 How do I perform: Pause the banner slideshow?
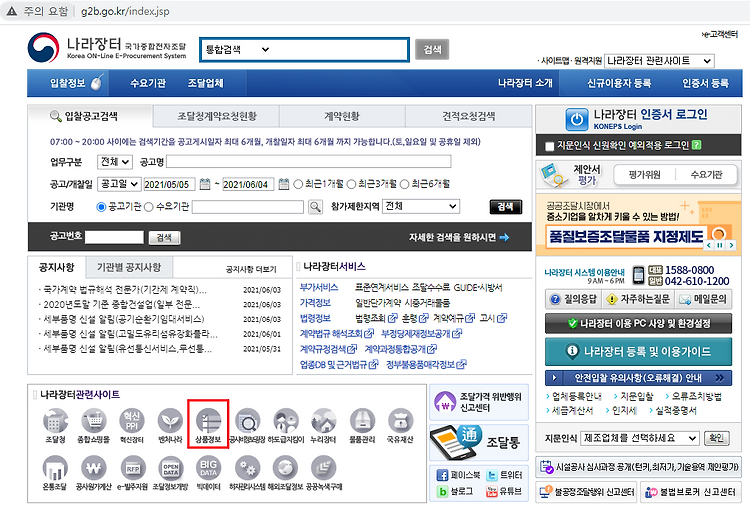tap(720, 245)
